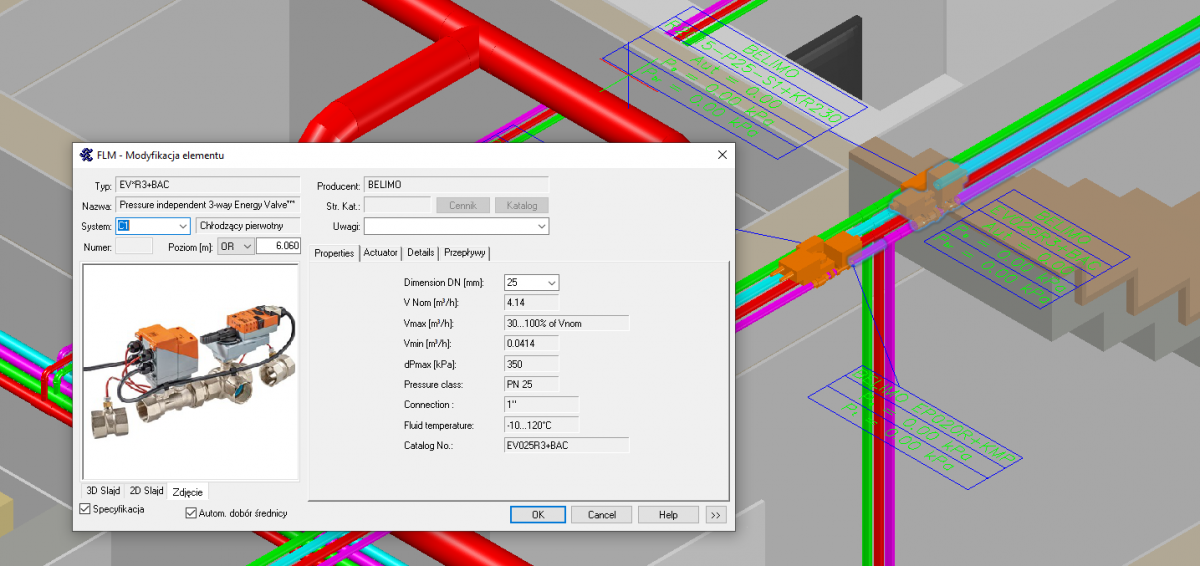Click the FLM logo icon in title bar
This screenshot has width=1200, height=566.
pos(85,155)
